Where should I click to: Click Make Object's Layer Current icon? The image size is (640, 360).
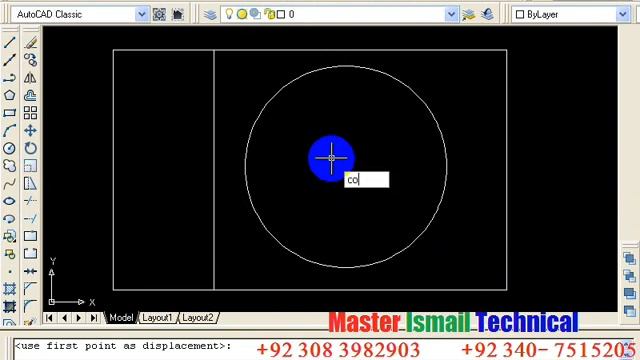[469, 15]
